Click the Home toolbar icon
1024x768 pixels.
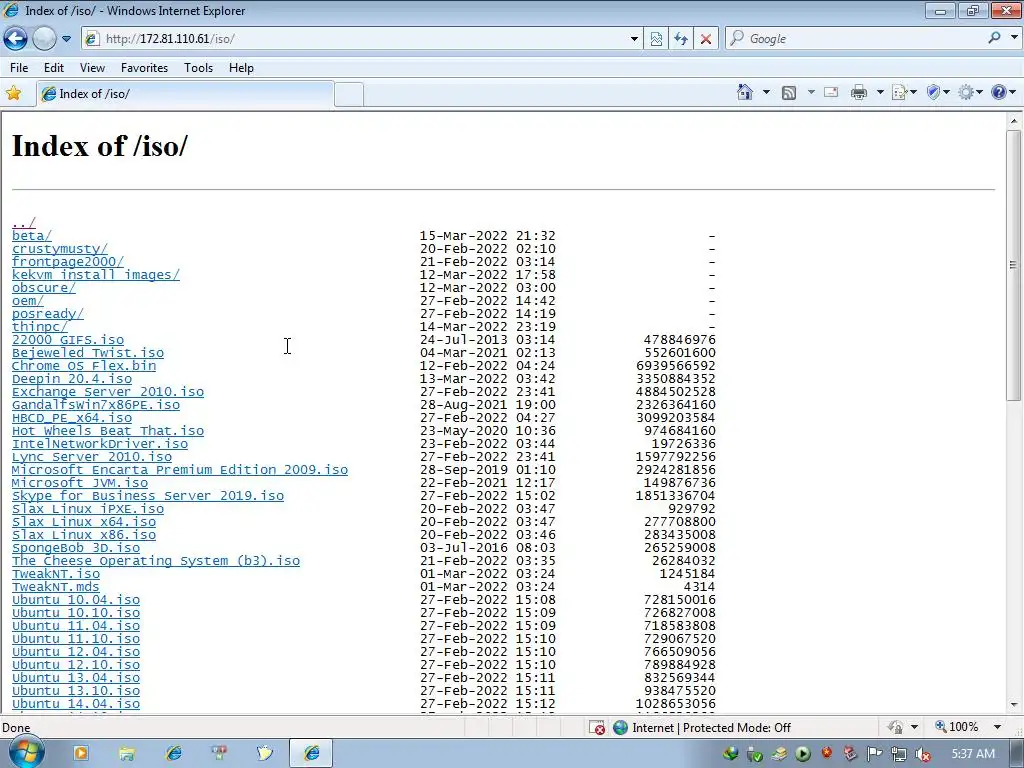click(745, 92)
